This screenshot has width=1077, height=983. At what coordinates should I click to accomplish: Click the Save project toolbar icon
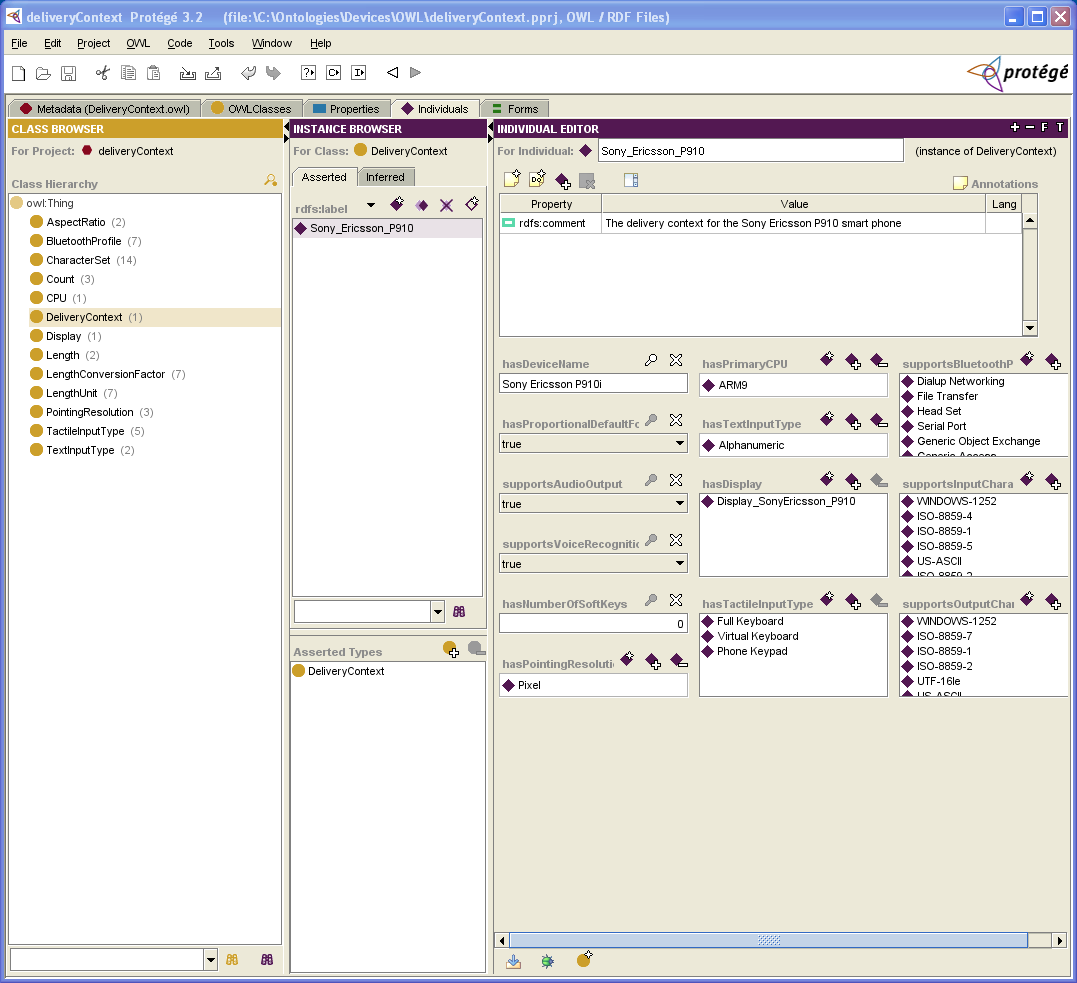click(69, 73)
